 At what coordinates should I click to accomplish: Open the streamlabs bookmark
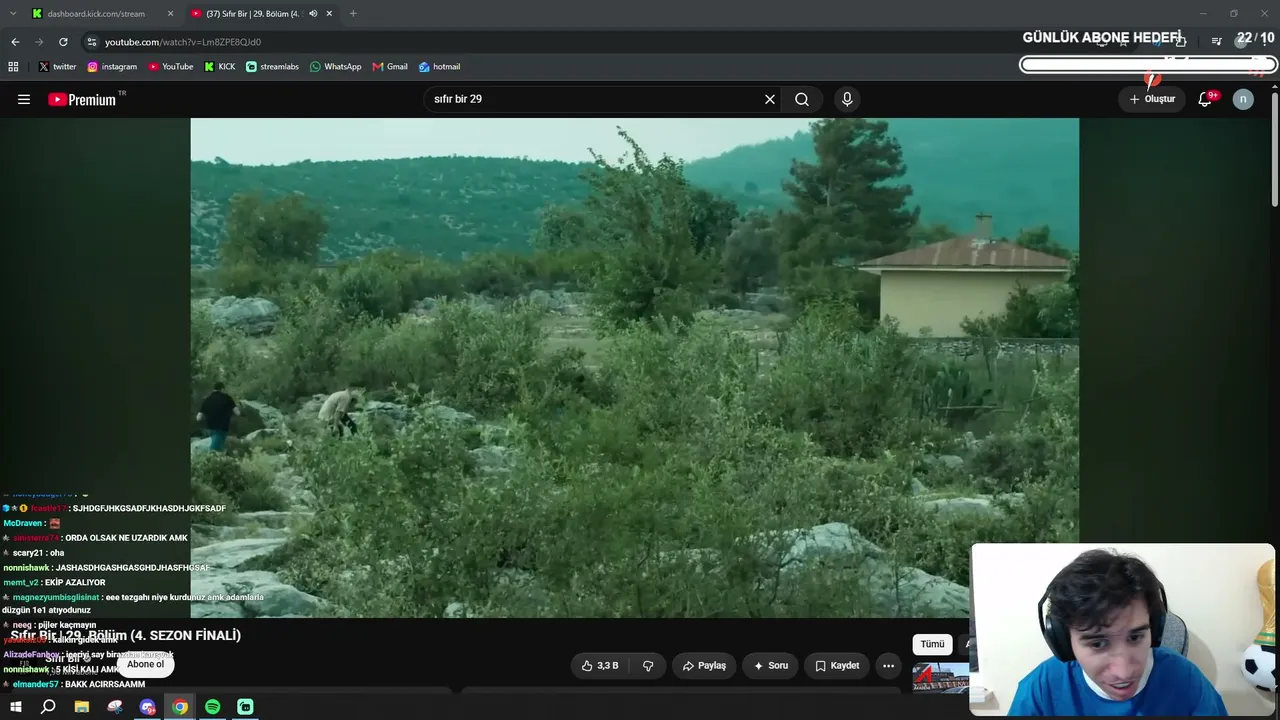coord(272,67)
